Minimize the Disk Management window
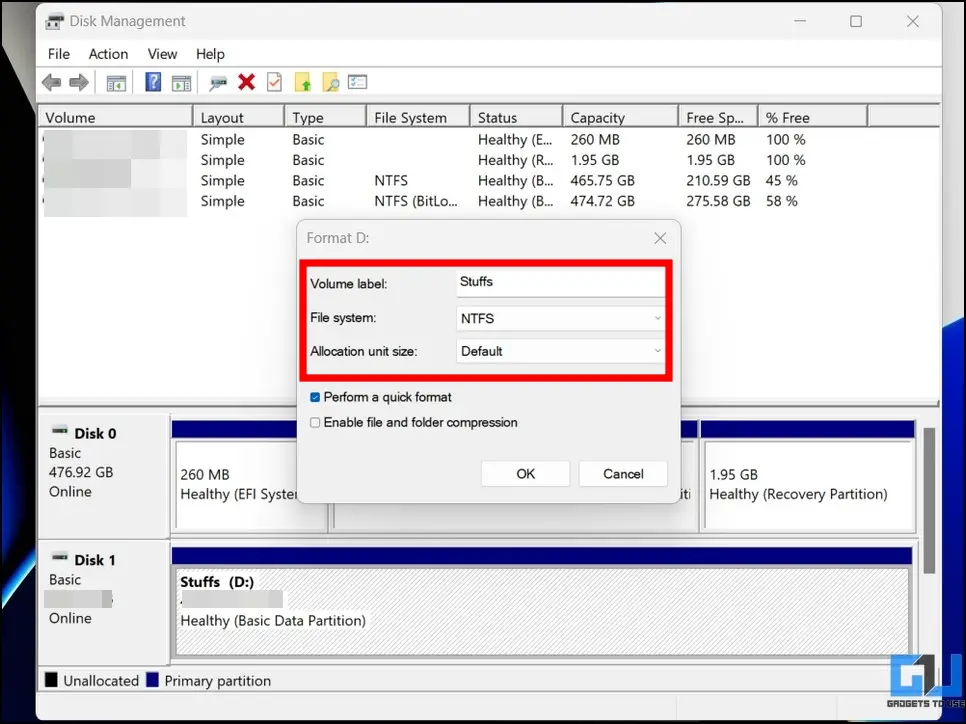The height and width of the screenshot is (724, 966). click(800, 22)
